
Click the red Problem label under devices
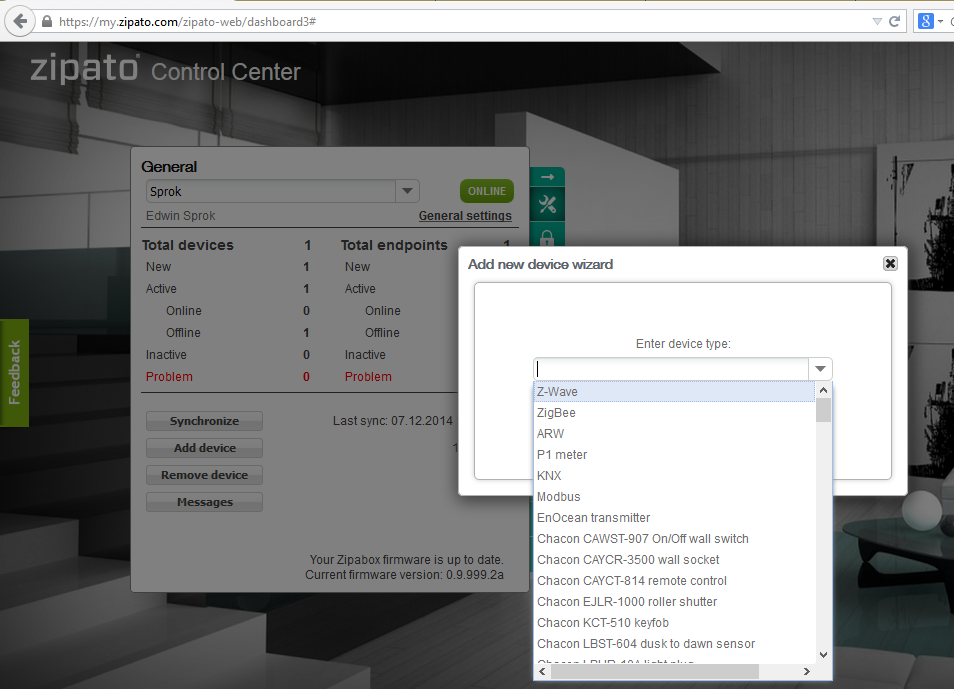point(169,377)
